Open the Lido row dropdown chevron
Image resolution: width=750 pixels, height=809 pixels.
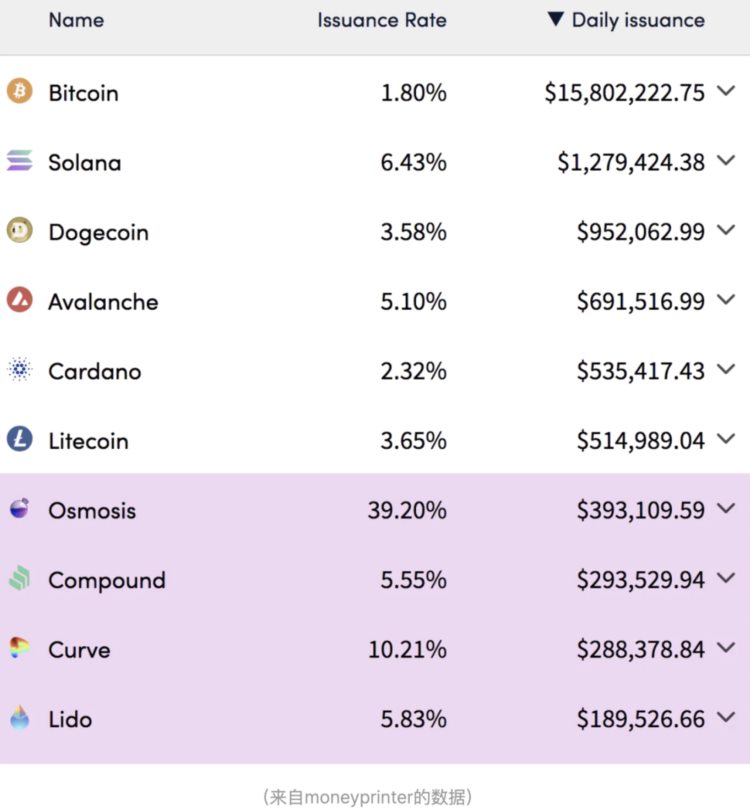coord(726,718)
